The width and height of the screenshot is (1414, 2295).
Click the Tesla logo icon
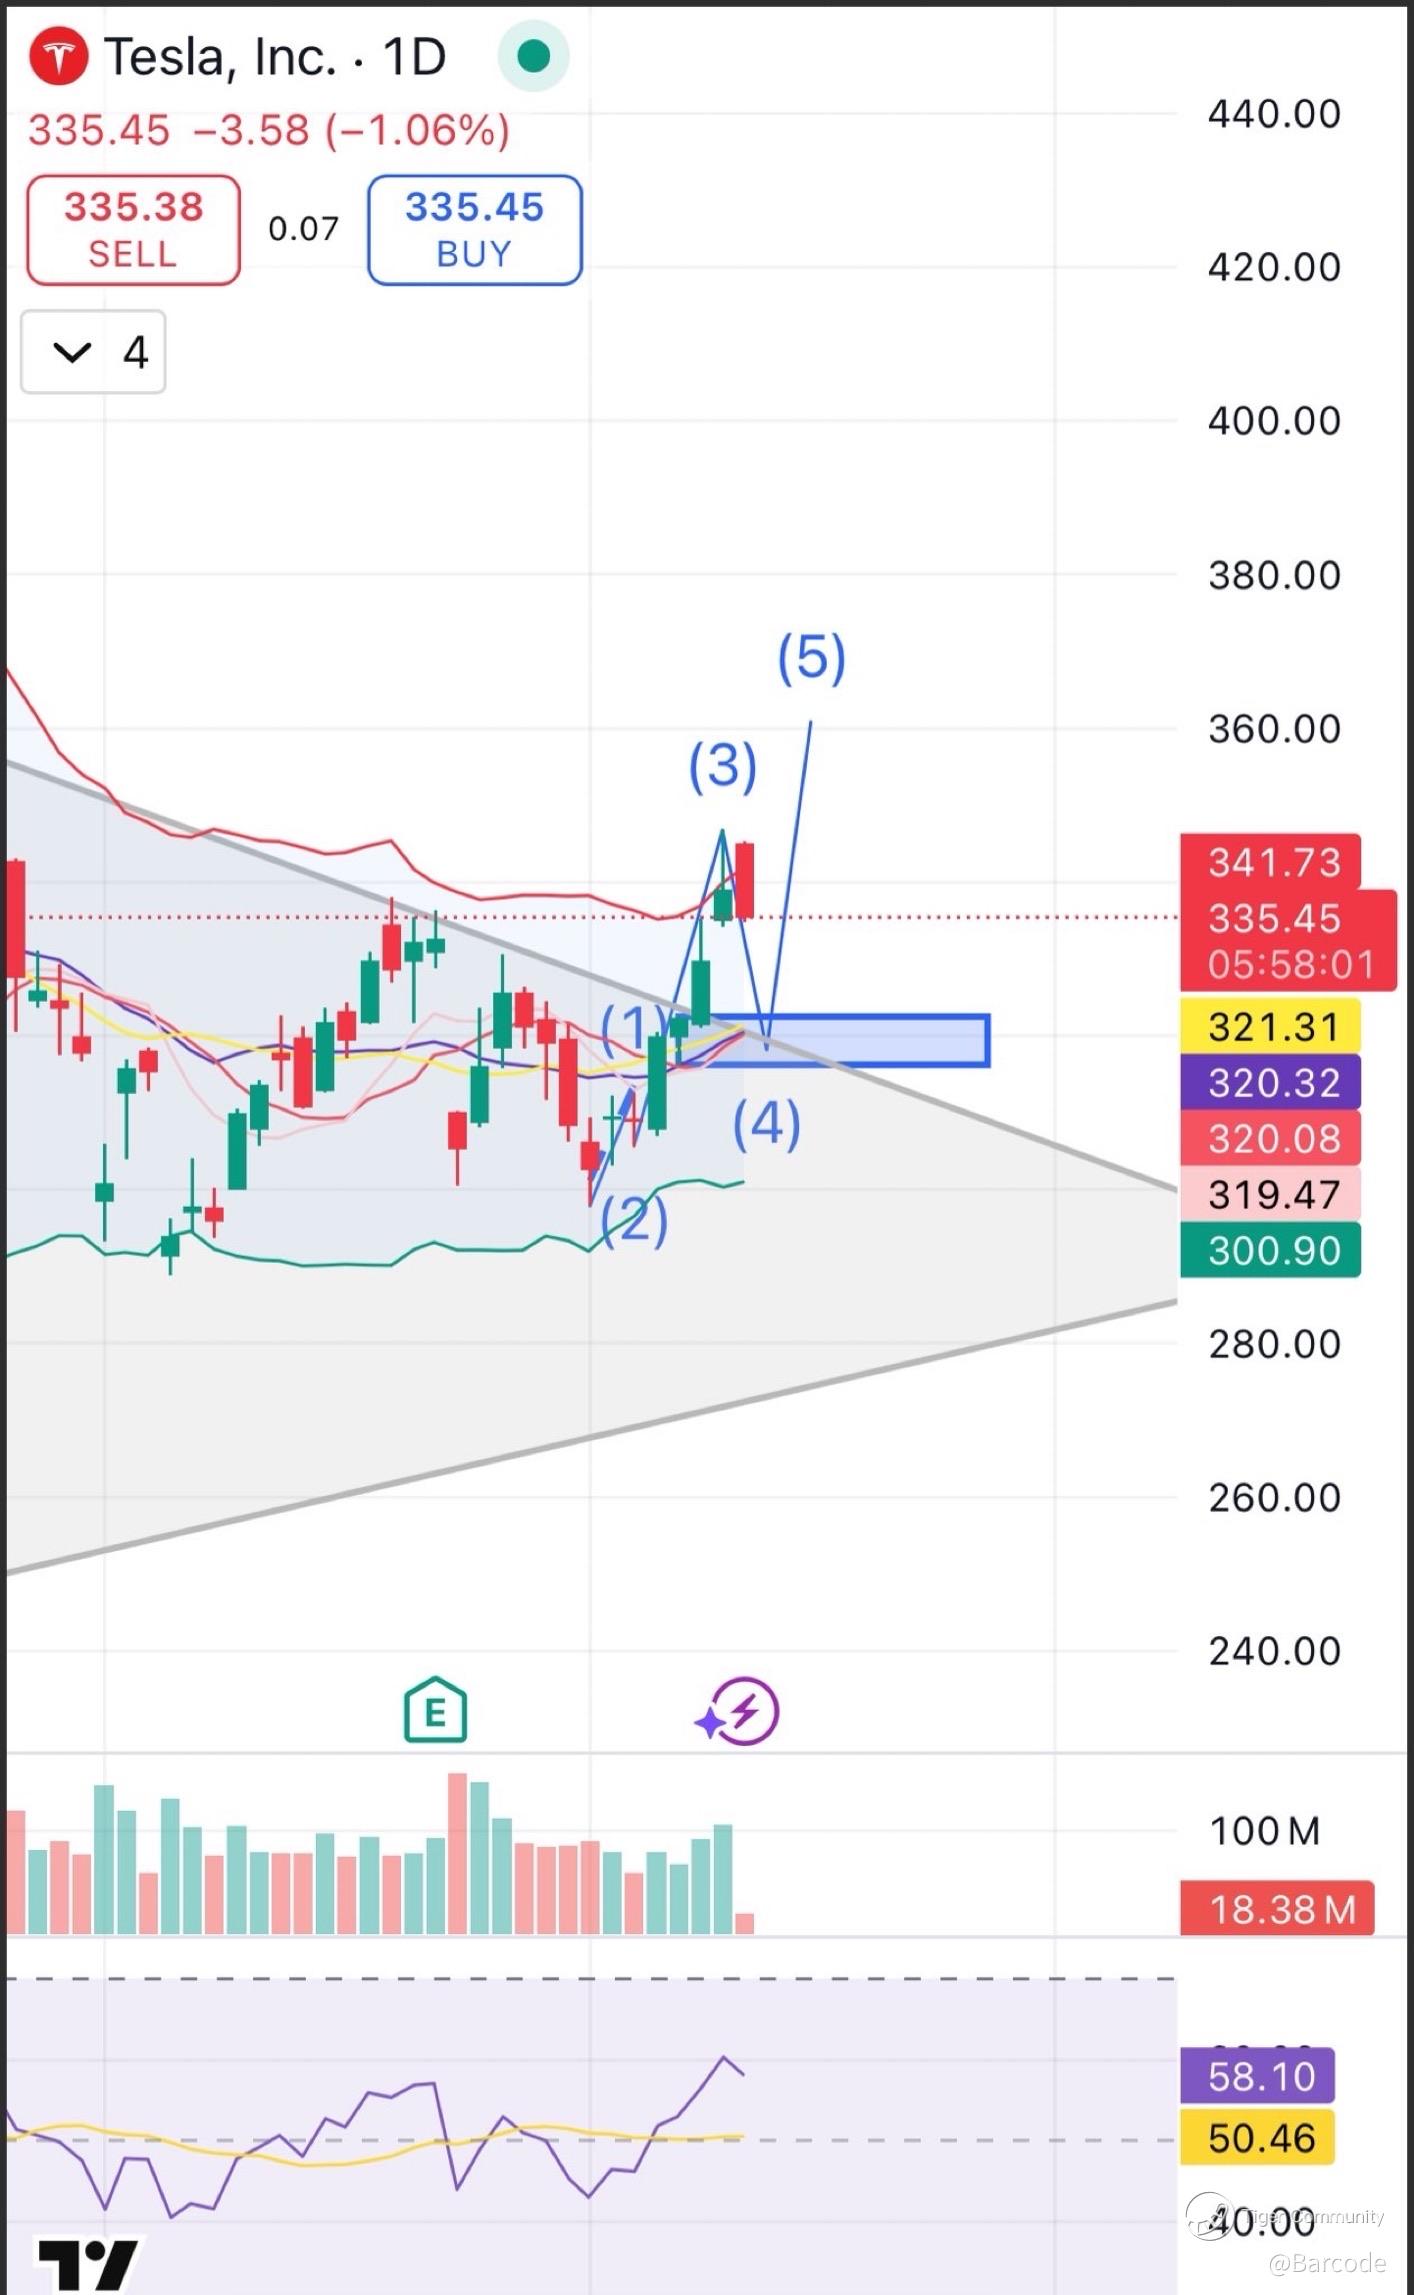pyautogui.click(x=58, y=57)
